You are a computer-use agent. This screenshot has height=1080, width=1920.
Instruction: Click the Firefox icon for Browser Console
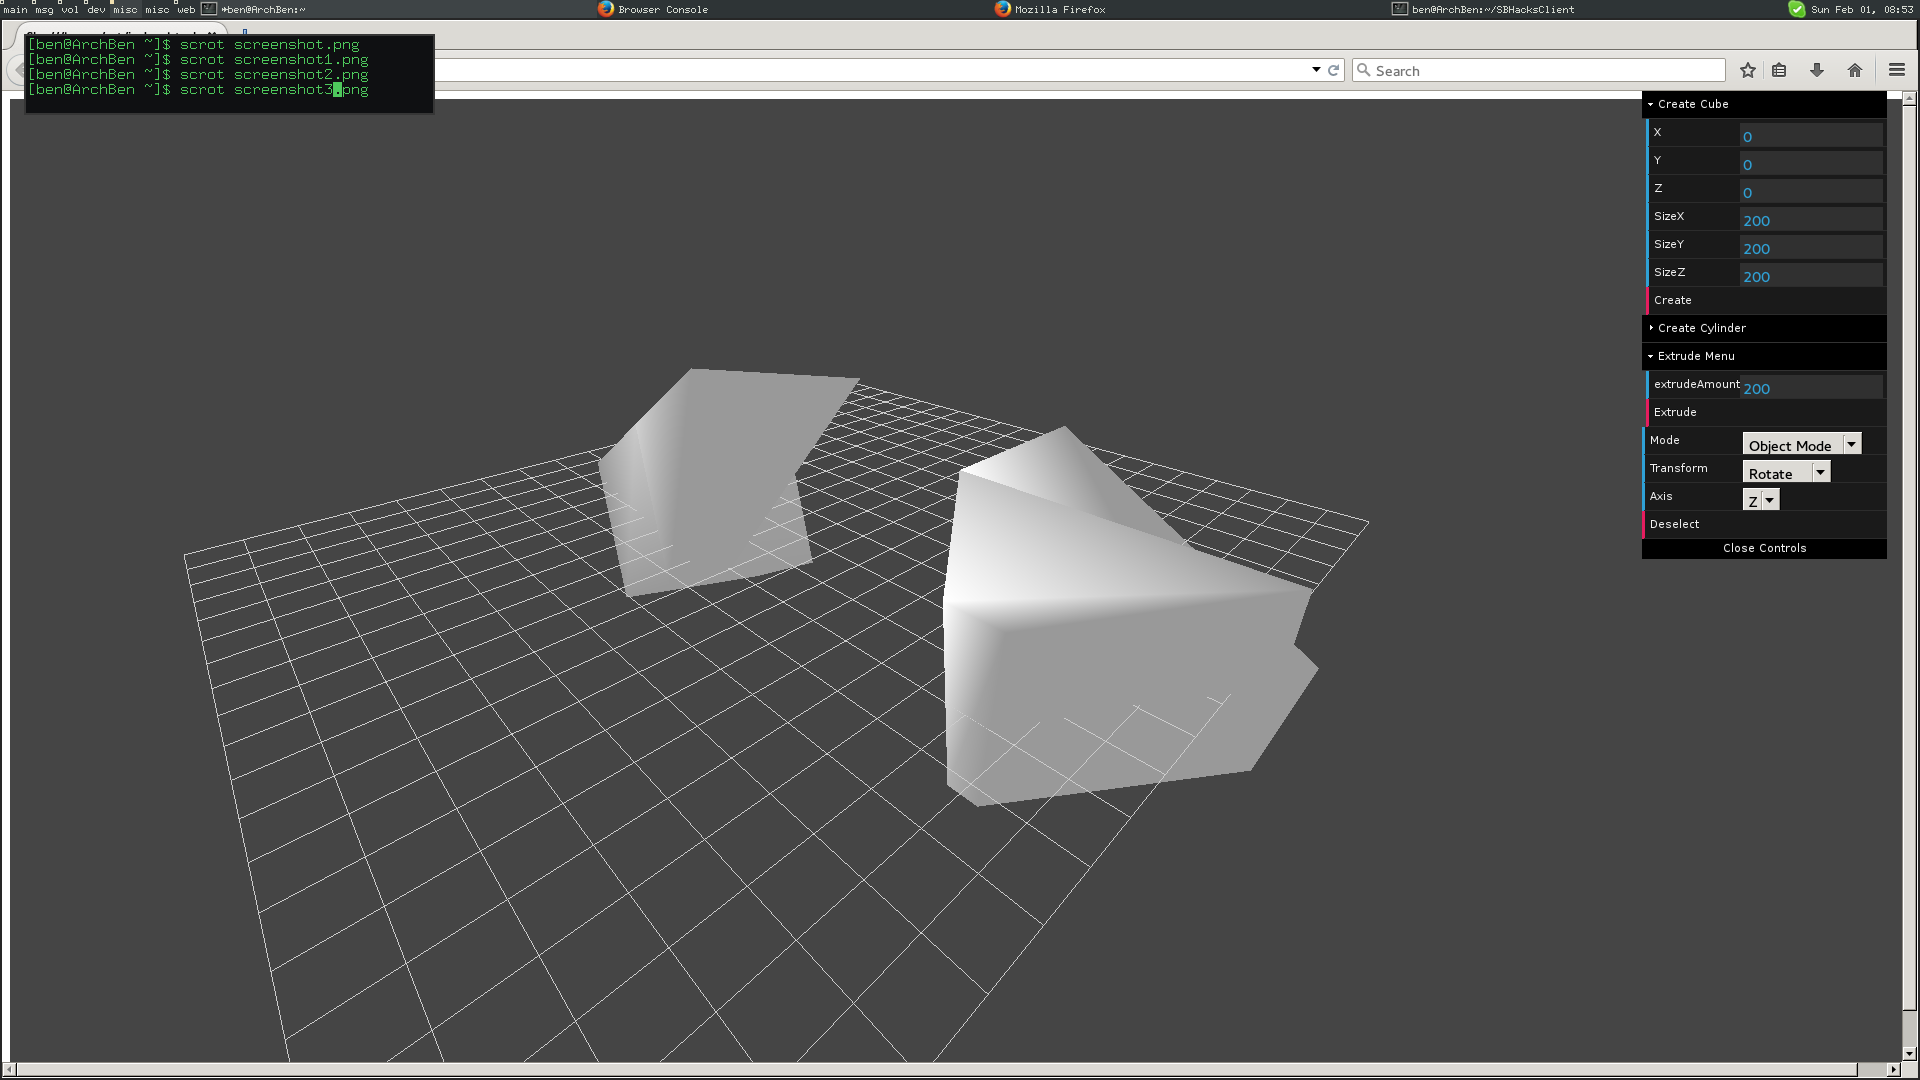pyautogui.click(x=606, y=9)
